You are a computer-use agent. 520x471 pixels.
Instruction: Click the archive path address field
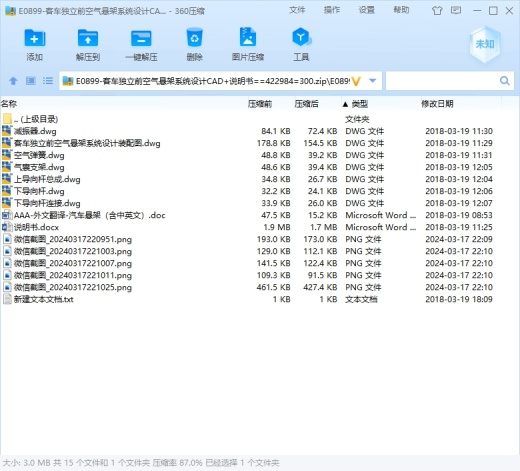[212, 81]
